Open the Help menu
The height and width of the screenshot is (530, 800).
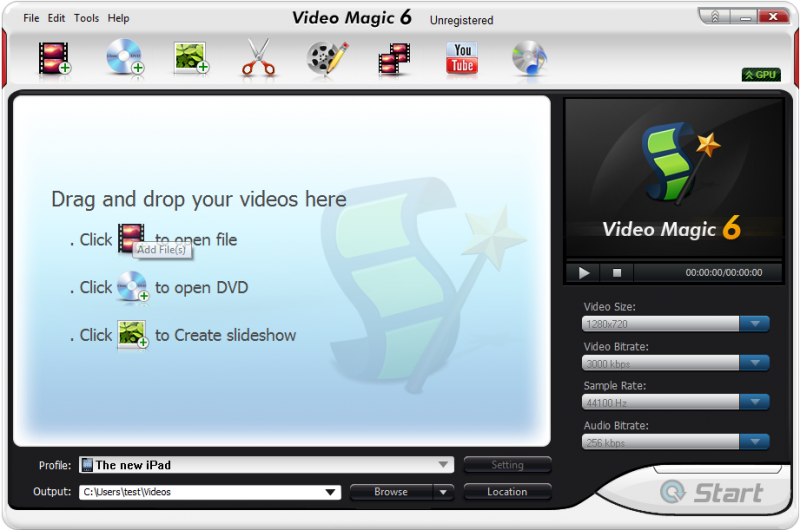coord(118,18)
